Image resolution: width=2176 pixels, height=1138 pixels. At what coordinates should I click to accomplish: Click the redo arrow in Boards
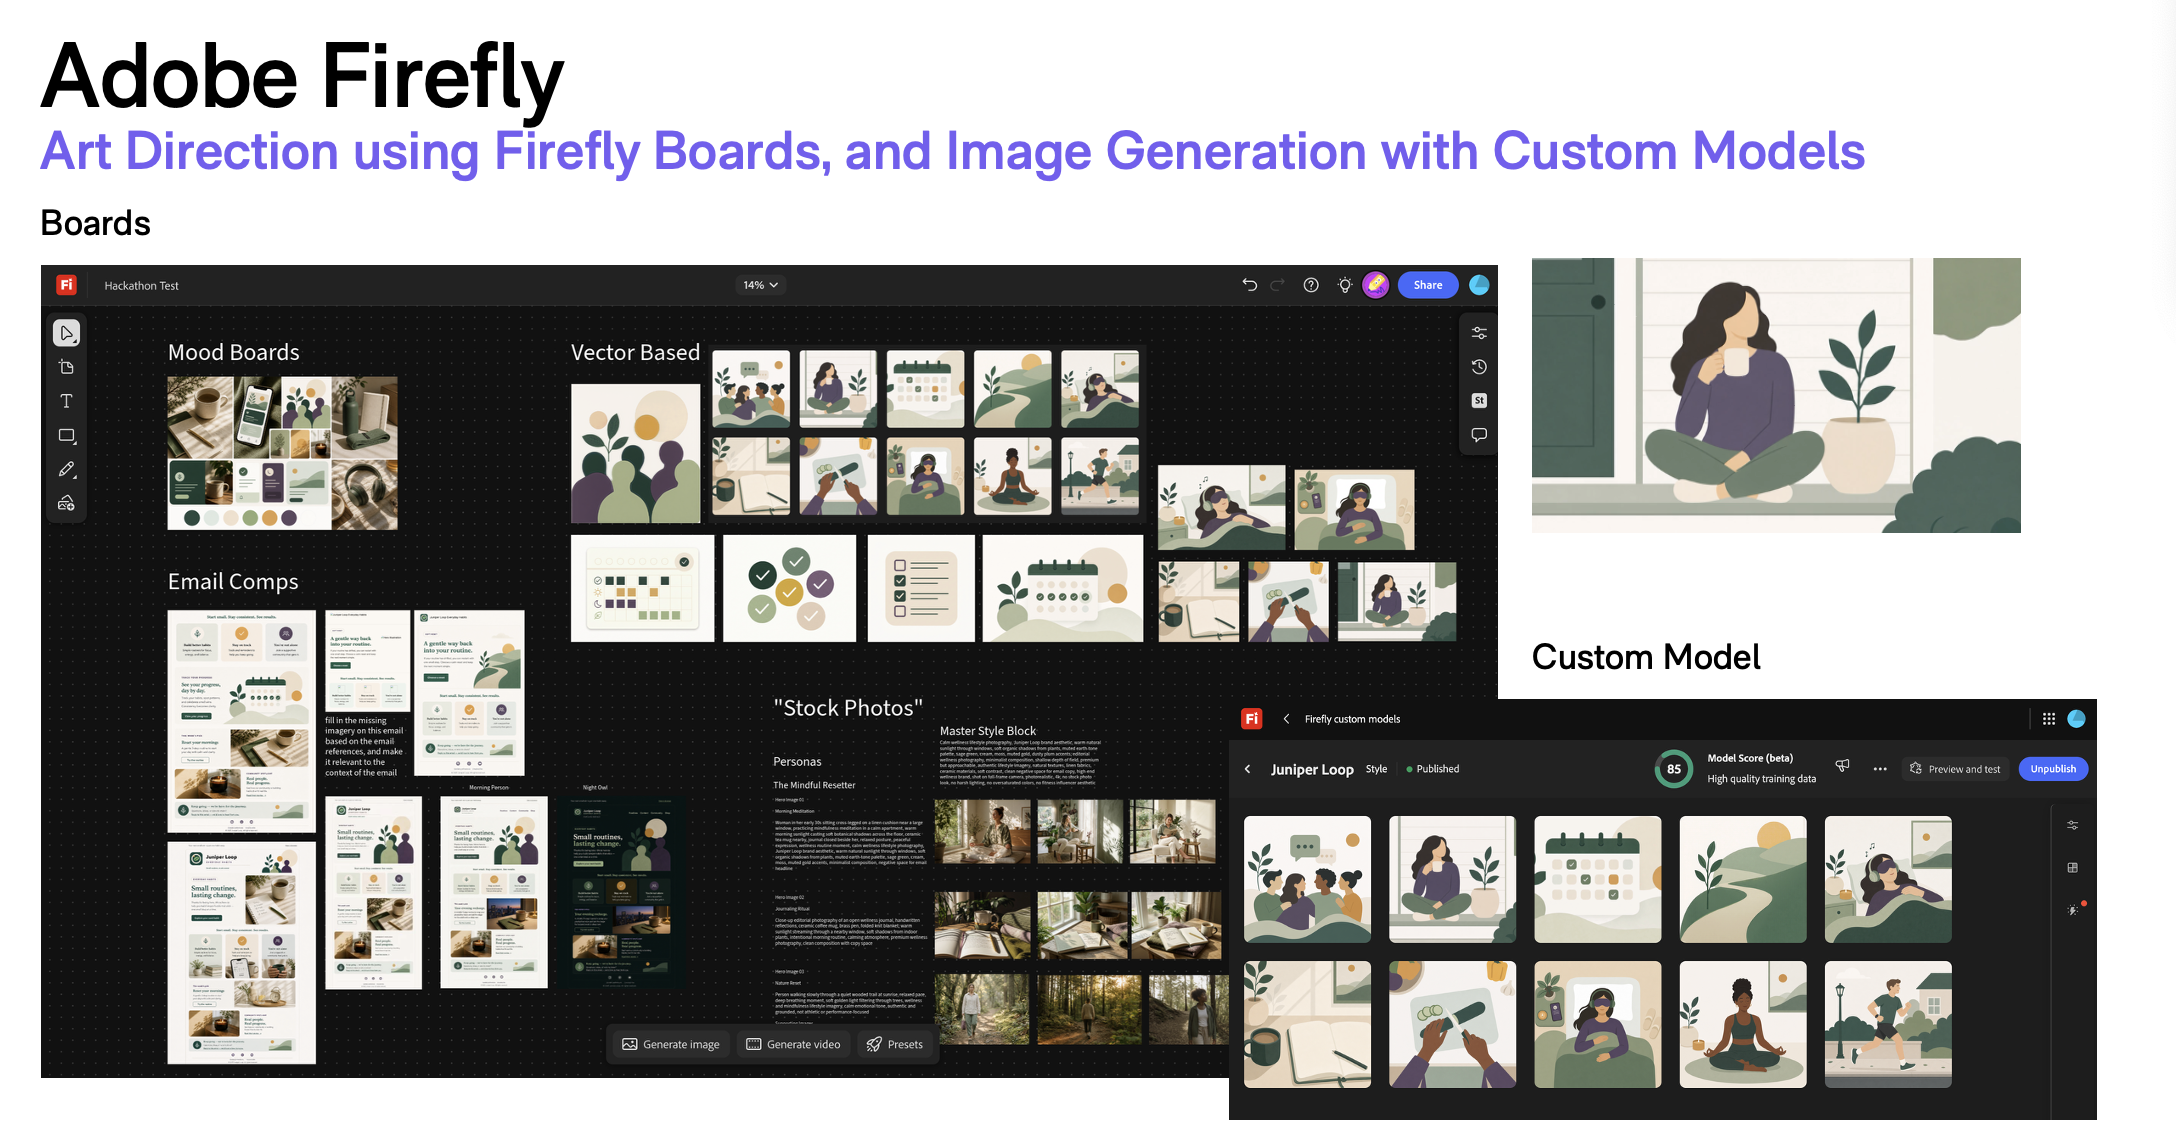1277,285
